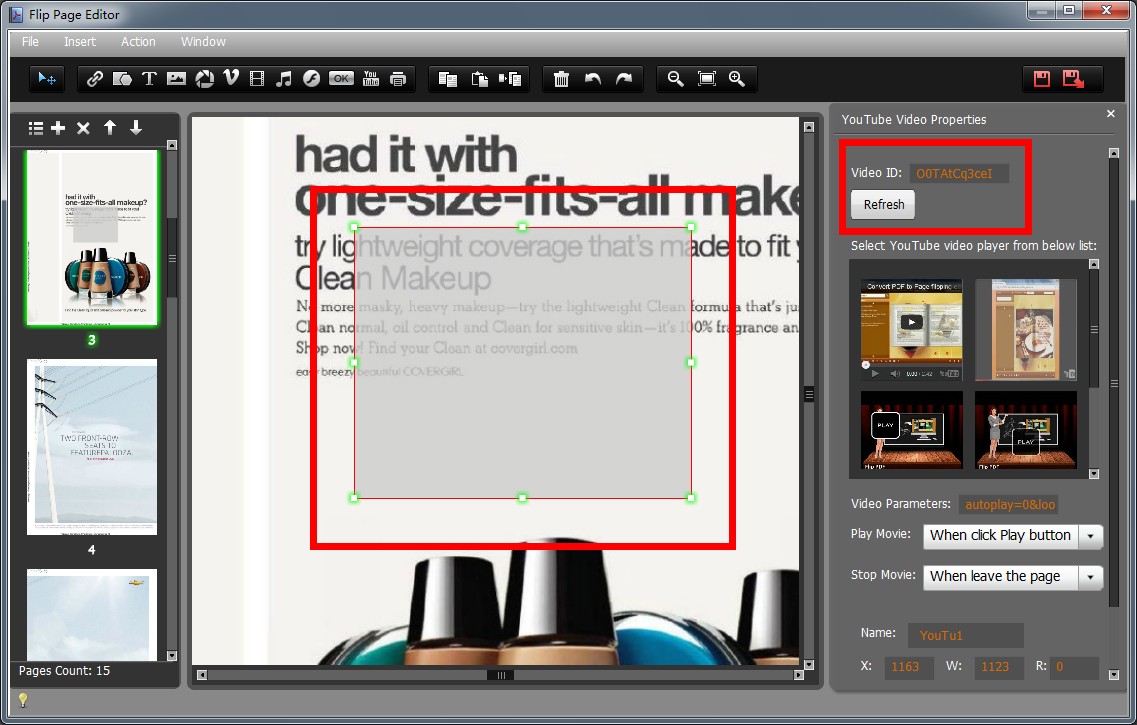Click the Refresh button
This screenshot has width=1137, height=725.
click(x=883, y=204)
